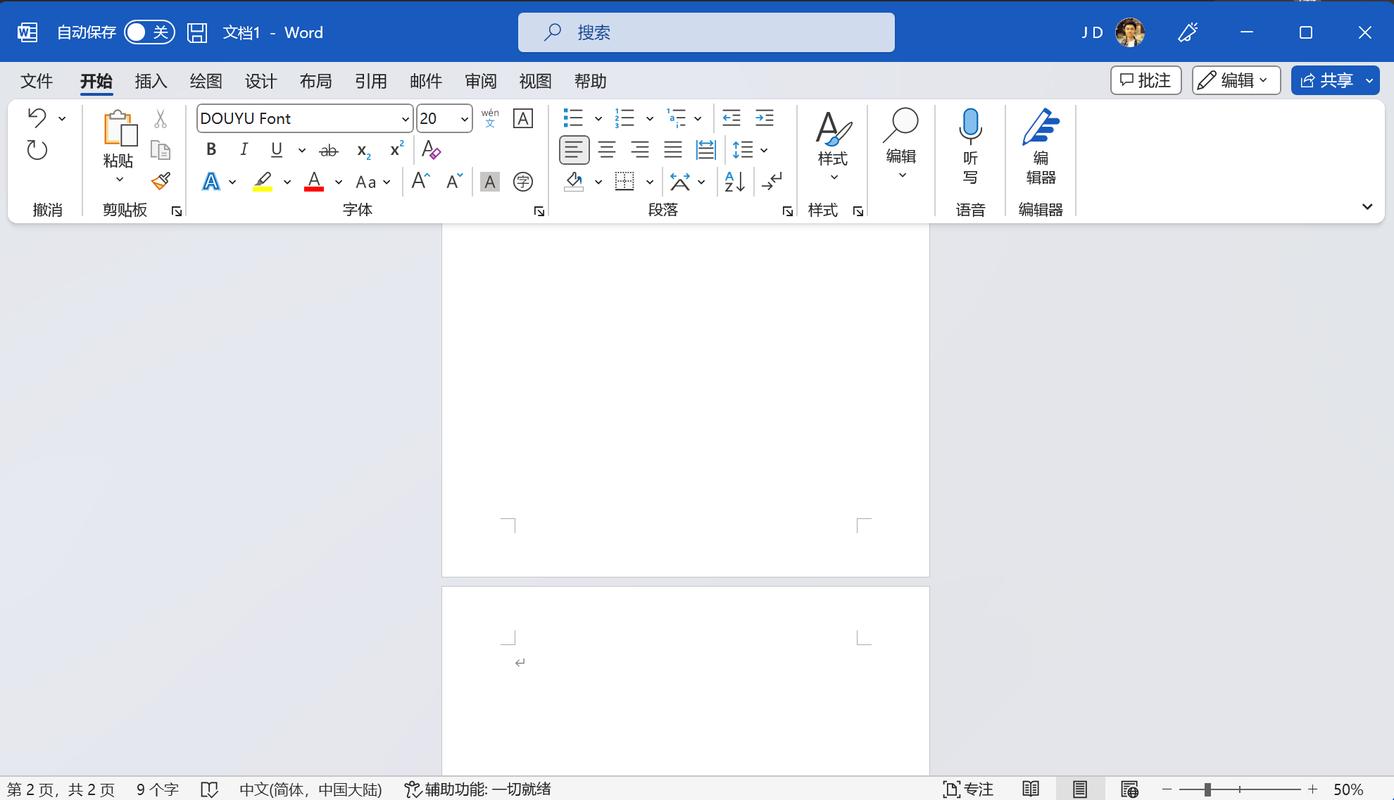Decrease paragraph indent
Screen dimensions: 1394x800
(731, 118)
